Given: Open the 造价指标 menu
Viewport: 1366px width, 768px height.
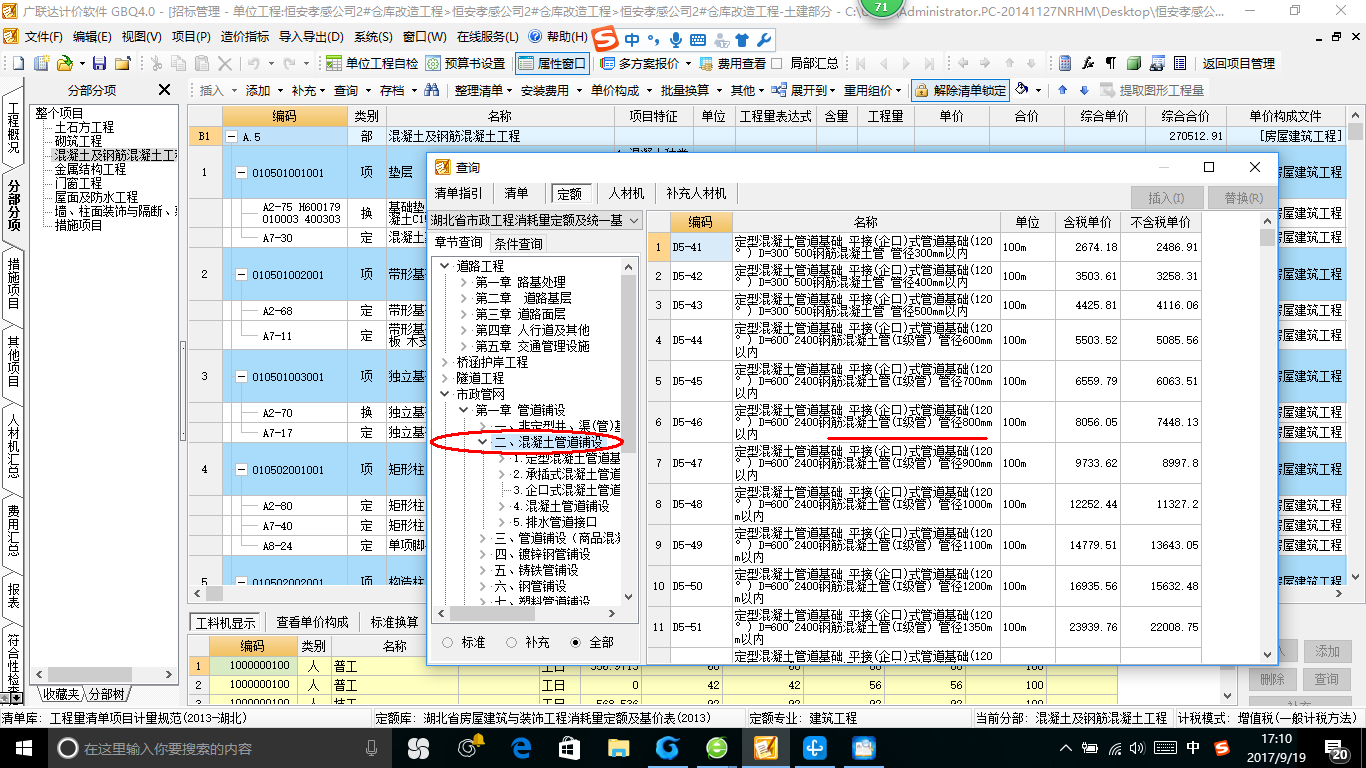Looking at the screenshot, I should (244, 36).
